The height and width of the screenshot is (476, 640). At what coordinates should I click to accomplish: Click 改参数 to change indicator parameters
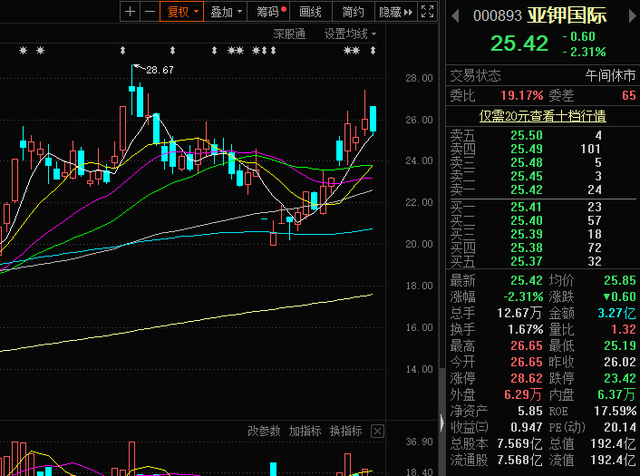point(264,431)
